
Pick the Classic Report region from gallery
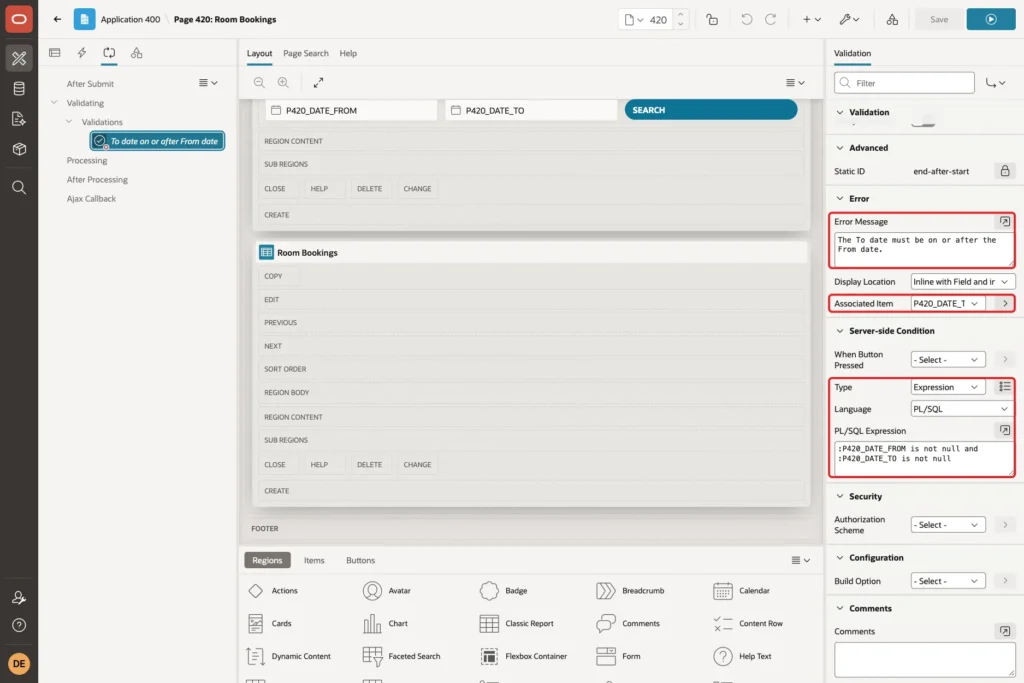click(517, 624)
